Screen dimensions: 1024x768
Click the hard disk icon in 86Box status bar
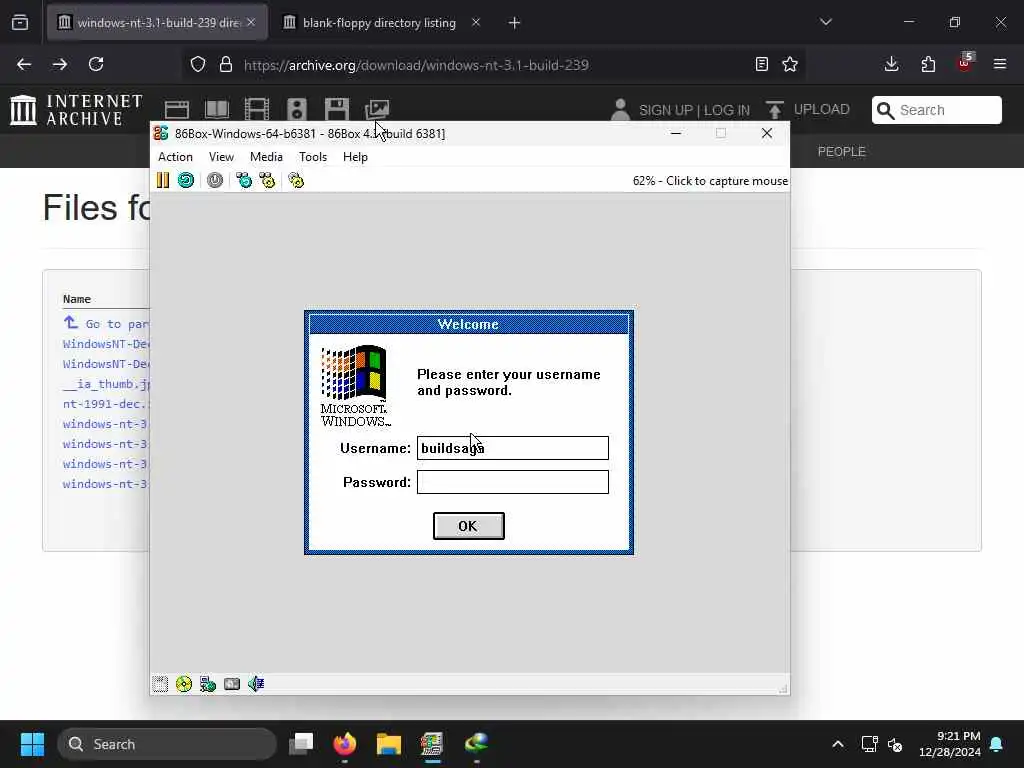[x=232, y=684]
